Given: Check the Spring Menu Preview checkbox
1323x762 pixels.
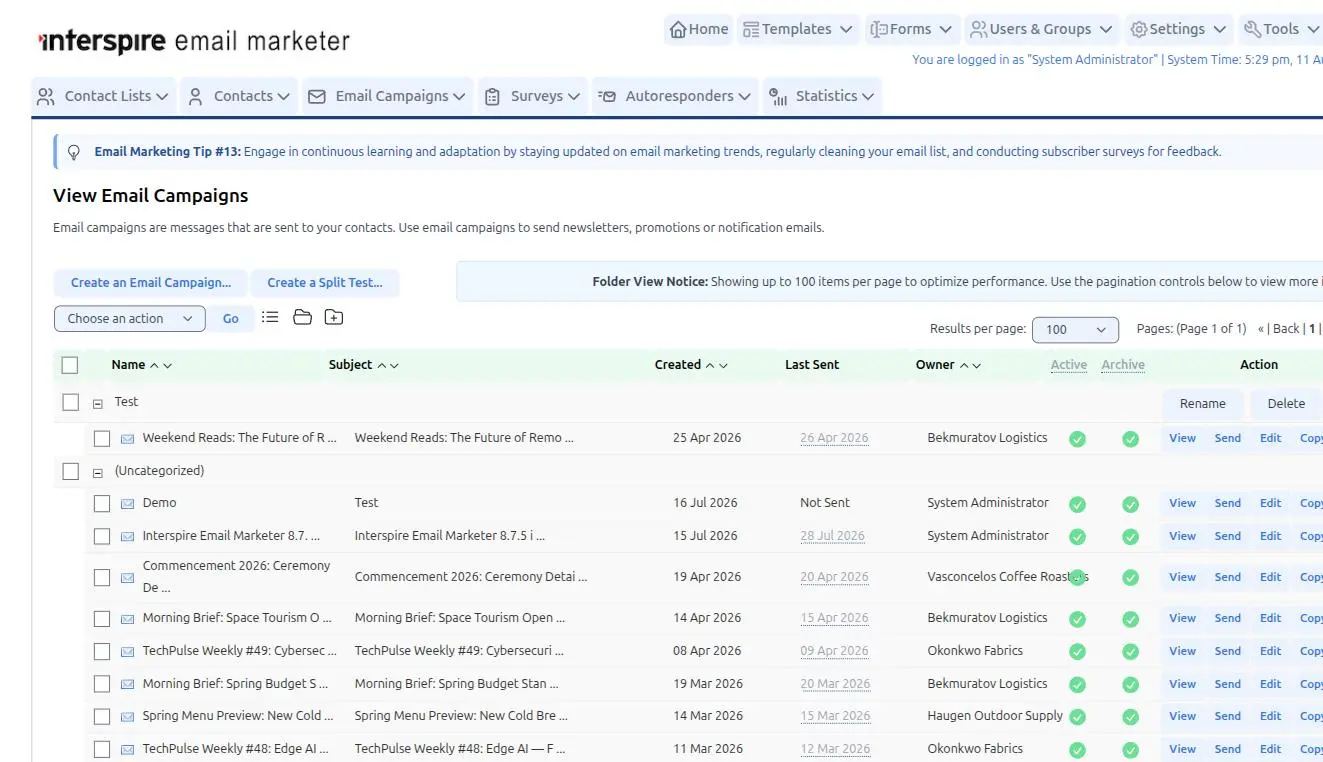Looking at the screenshot, I should 102,716.
